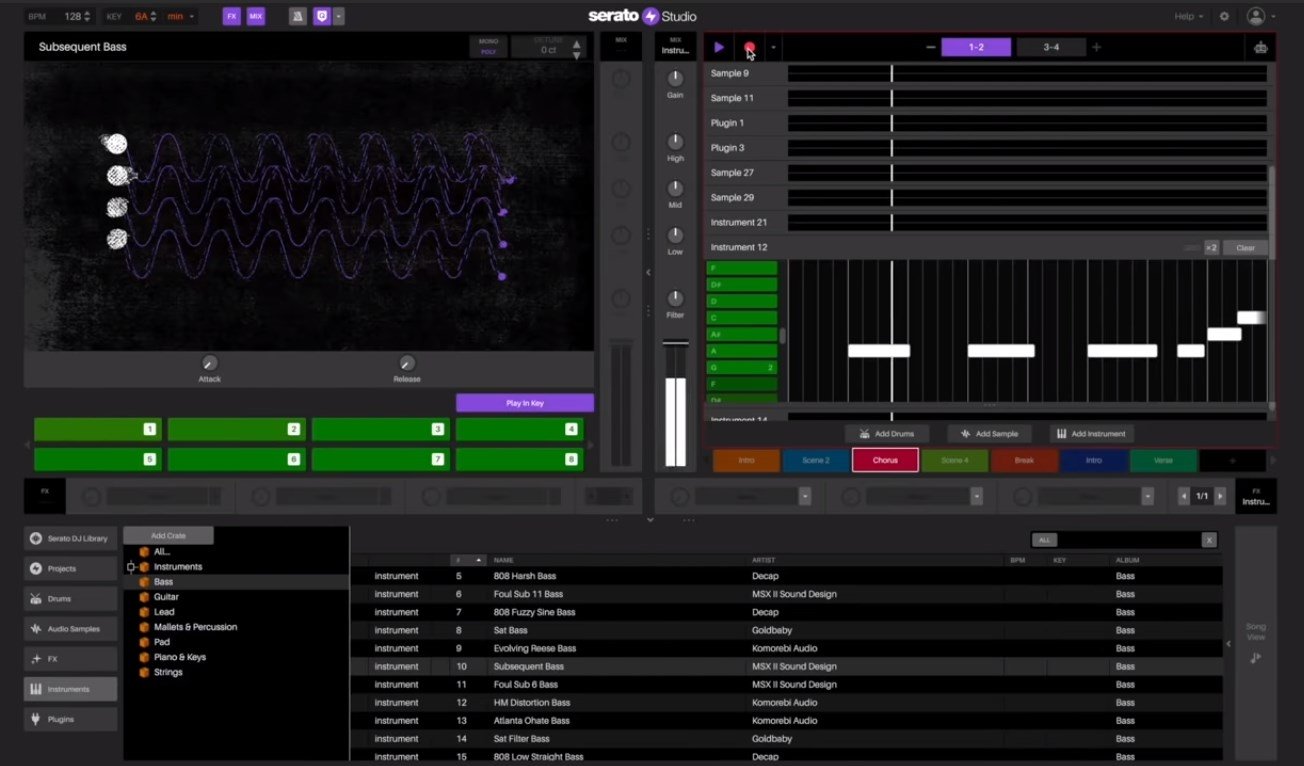The width and height of the screenshot is (1304, 766).
Task: Click the Gain knob
Action: (675, 78)
